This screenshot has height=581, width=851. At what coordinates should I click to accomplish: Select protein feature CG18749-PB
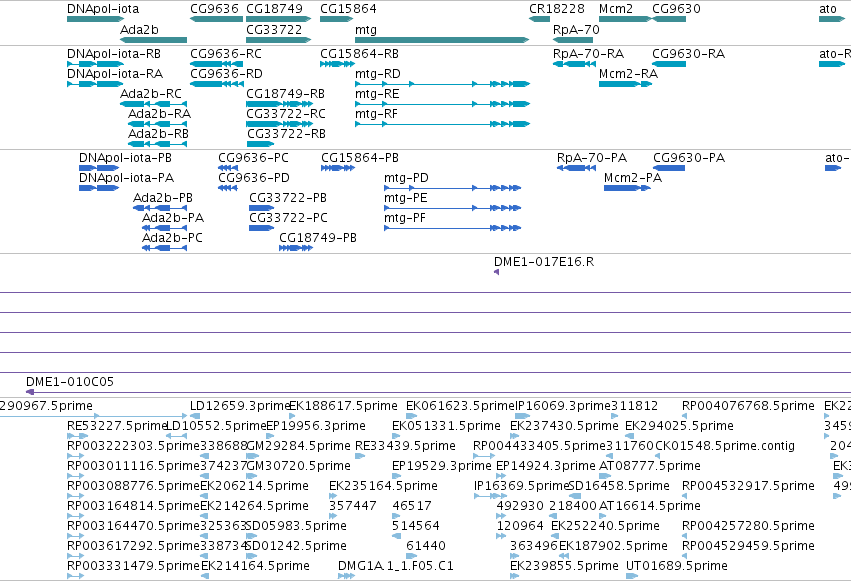click(x=296, y=248)
